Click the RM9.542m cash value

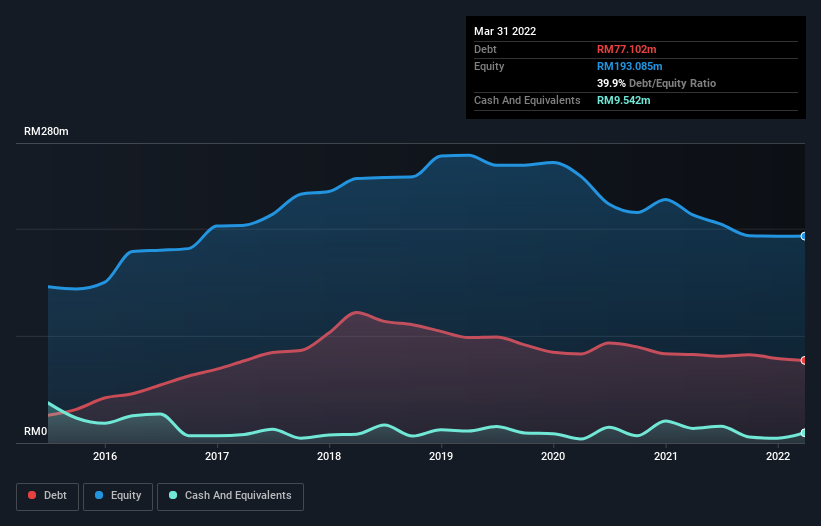623,100
